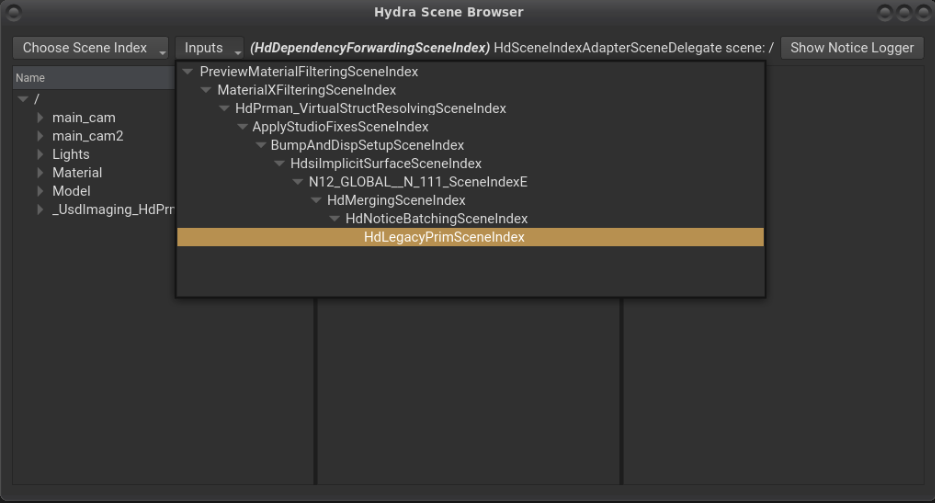Collapse the root slash prim arrow

point(23,99)
